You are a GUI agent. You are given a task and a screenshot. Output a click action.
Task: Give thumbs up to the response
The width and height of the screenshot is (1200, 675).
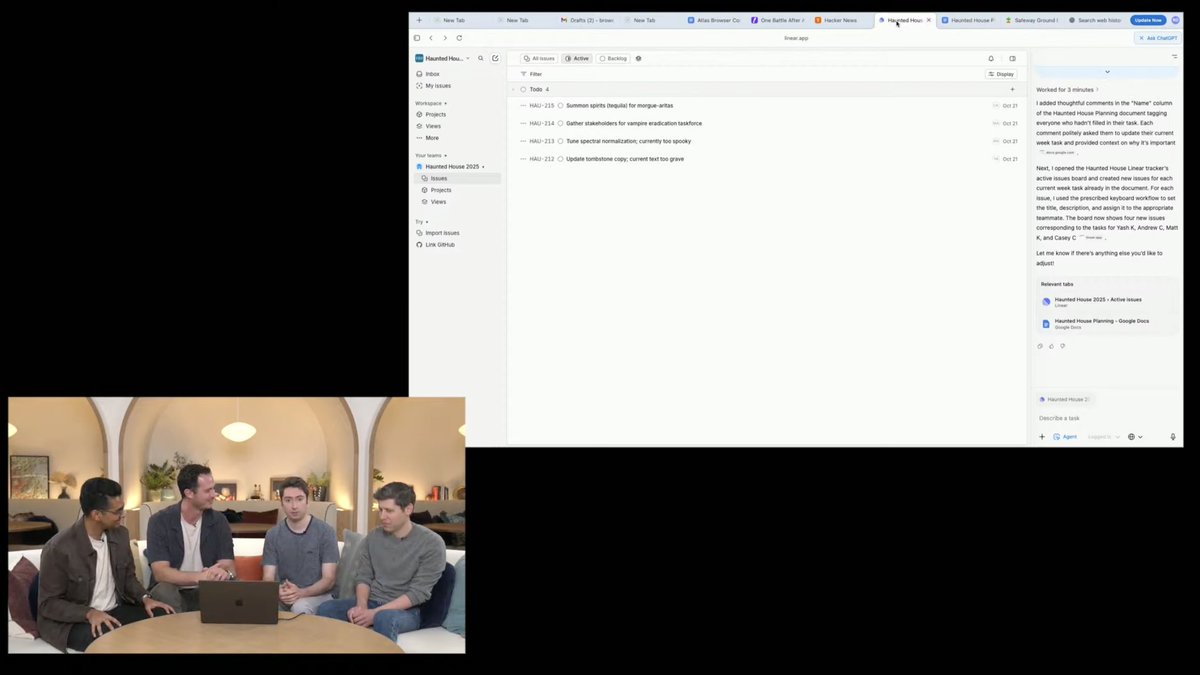(1051, 346)
